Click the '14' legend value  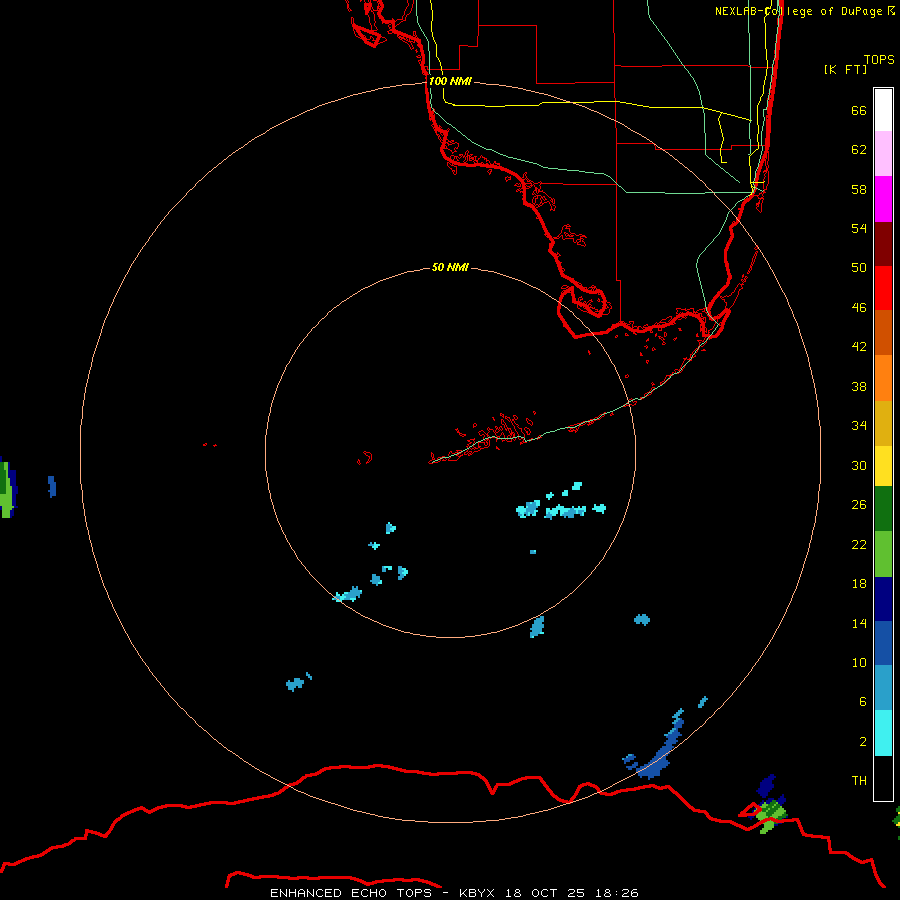[x=859, y=623]
